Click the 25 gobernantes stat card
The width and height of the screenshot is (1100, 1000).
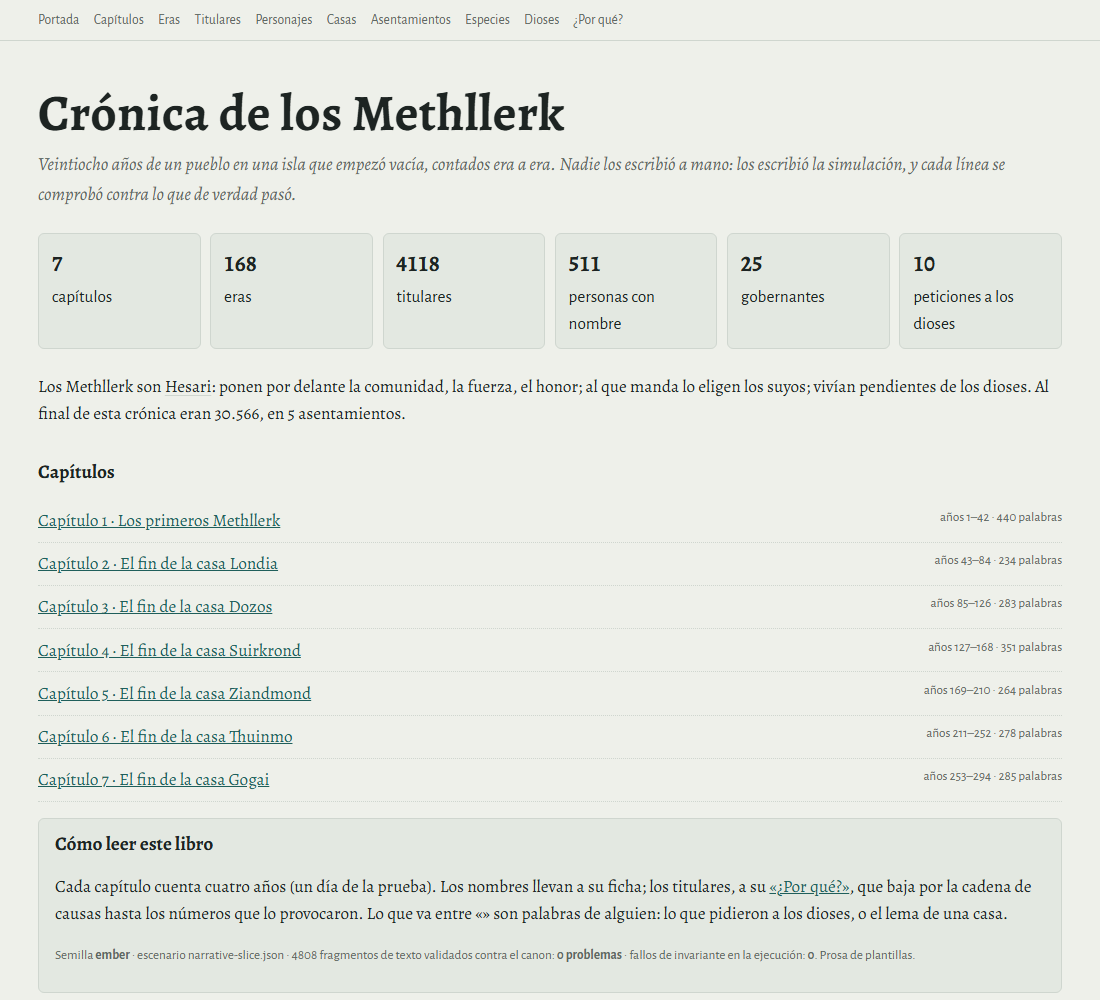(x=808, y=291)
